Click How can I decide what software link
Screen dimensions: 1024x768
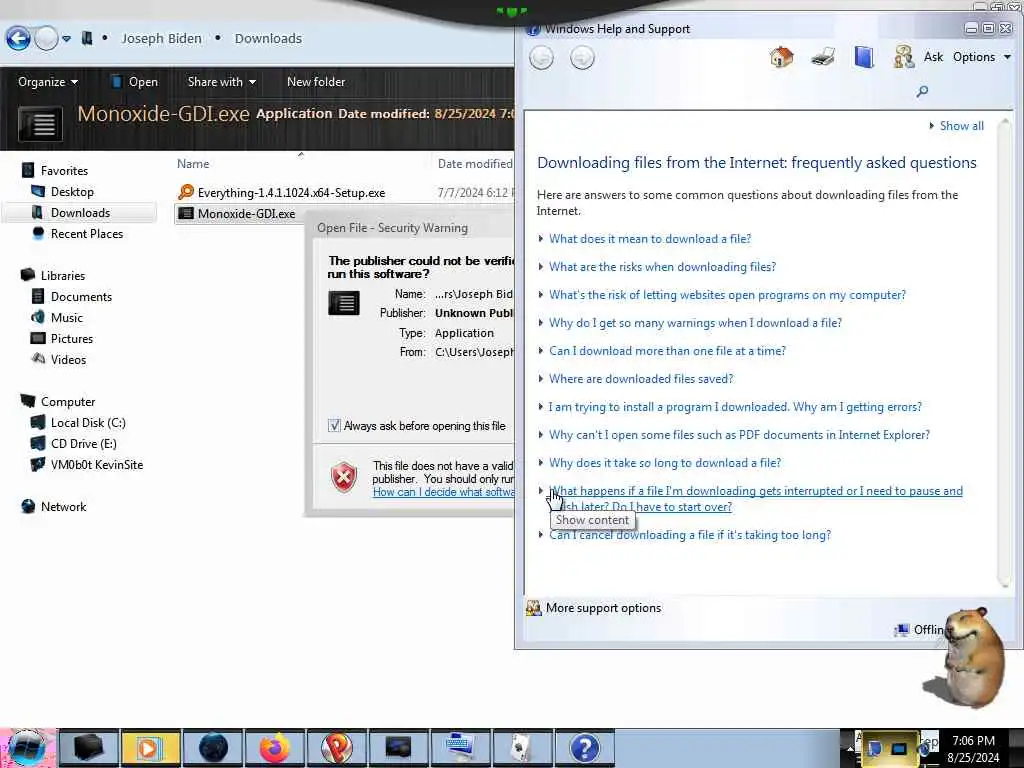pyautogui.click(x=443, y=492)
